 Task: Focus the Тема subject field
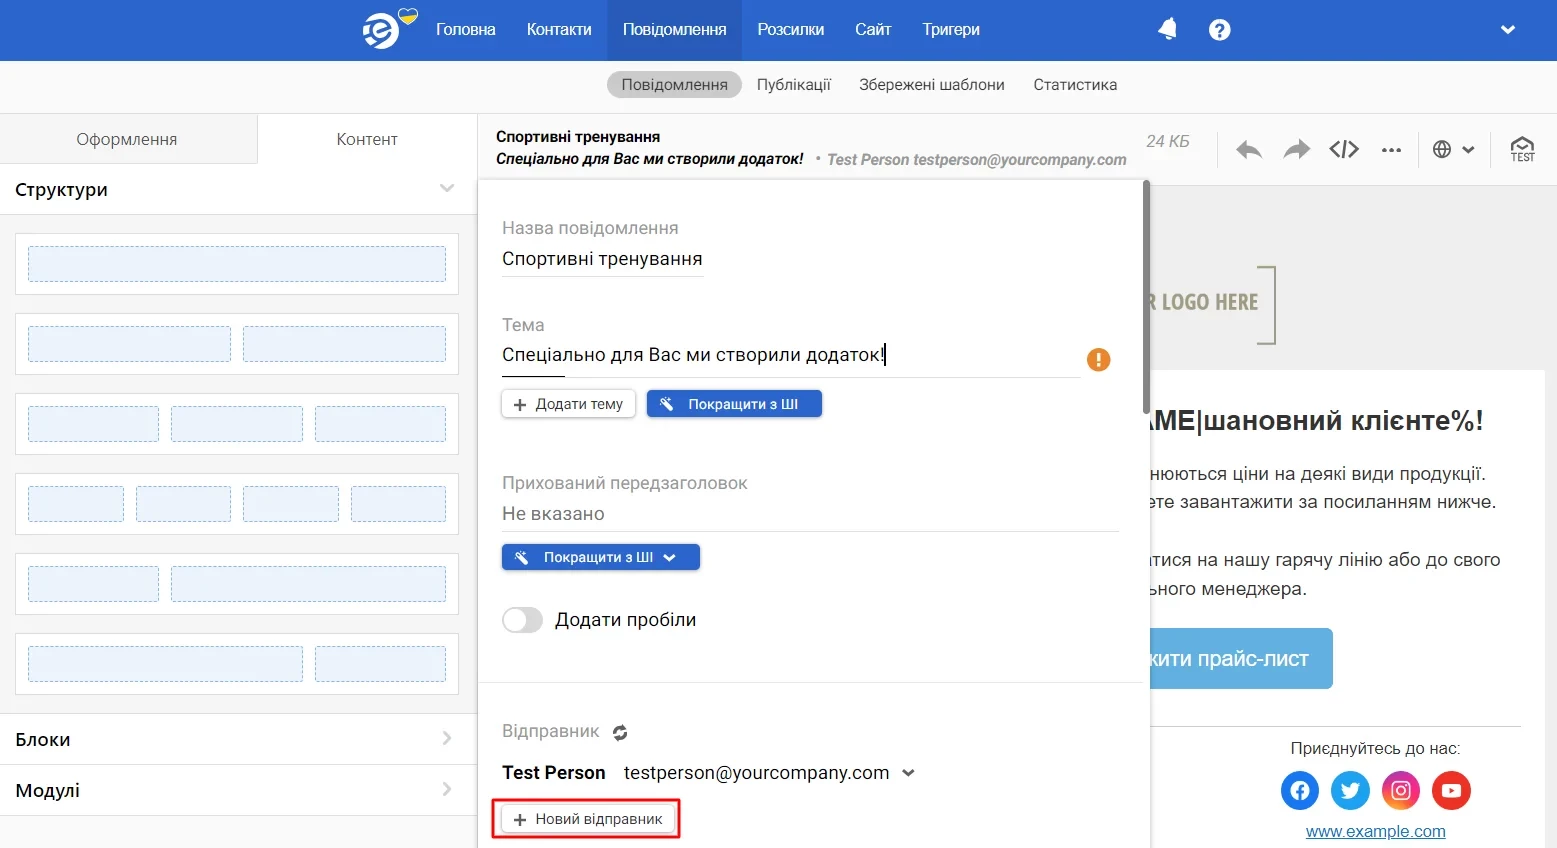click(790, 355)
